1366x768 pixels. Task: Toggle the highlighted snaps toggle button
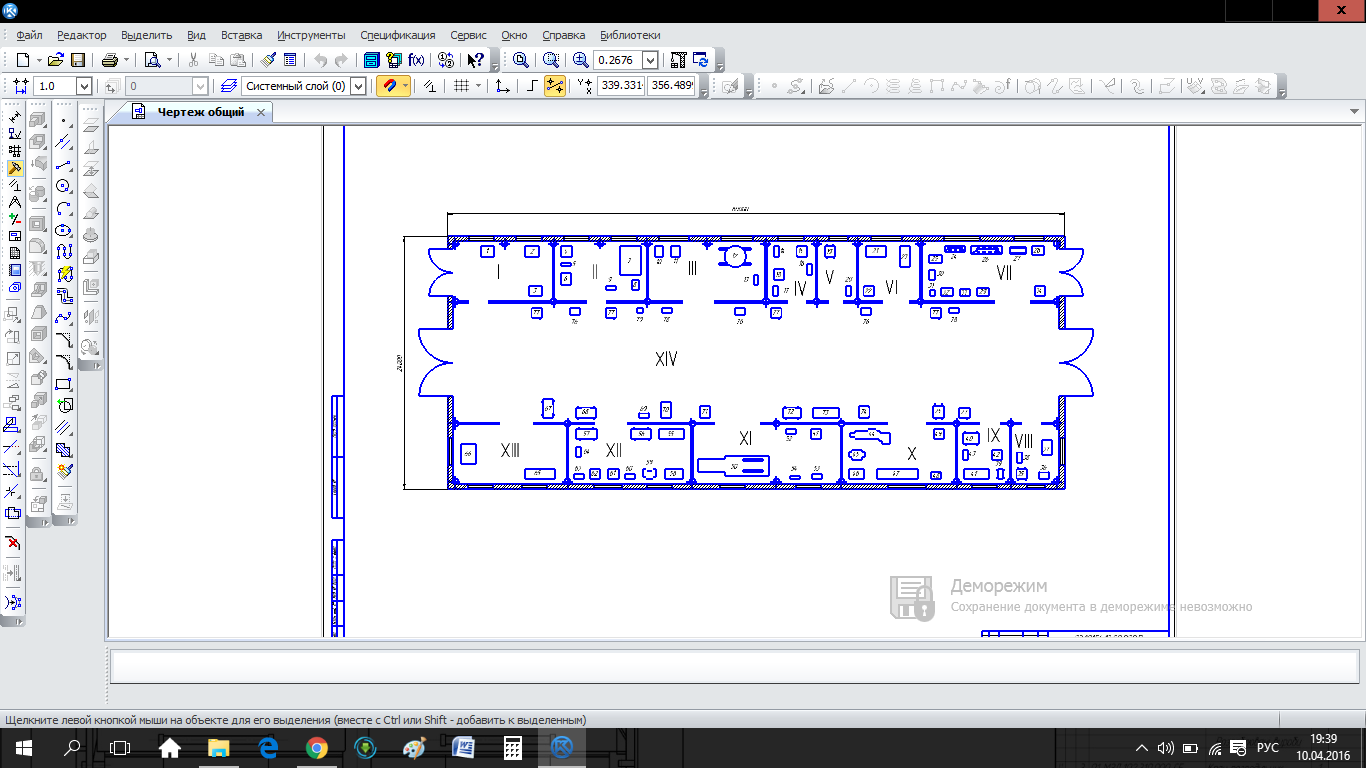click(x=554, y=86)
